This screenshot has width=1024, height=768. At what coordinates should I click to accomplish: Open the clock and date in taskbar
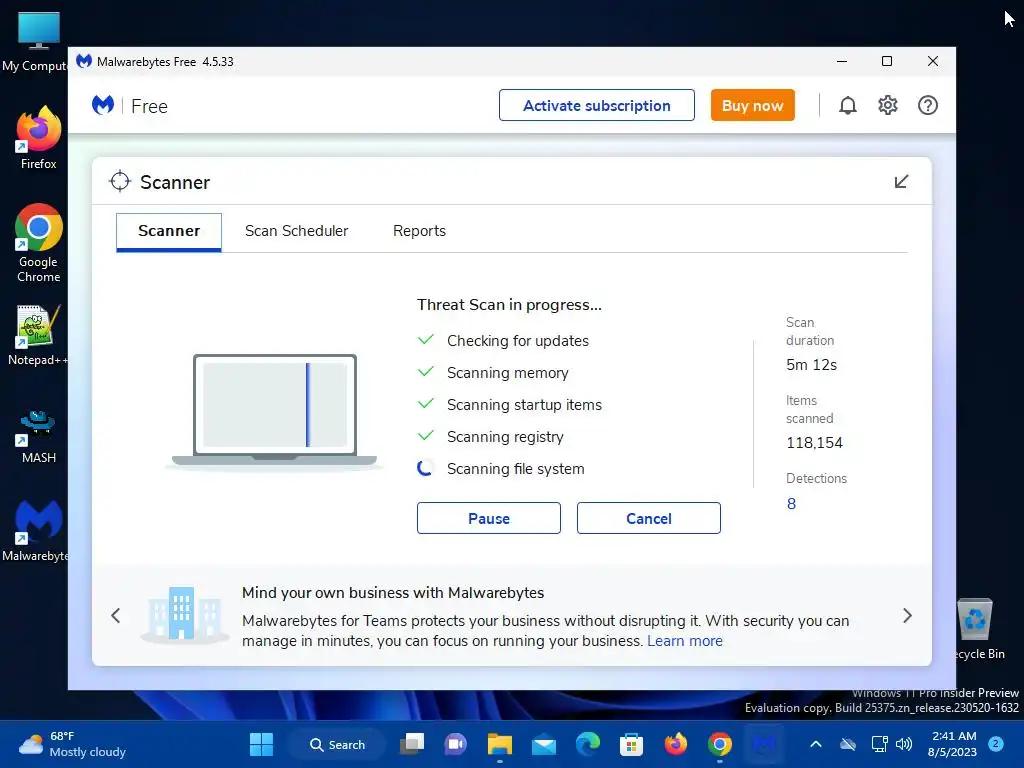(x=953, y=744)
